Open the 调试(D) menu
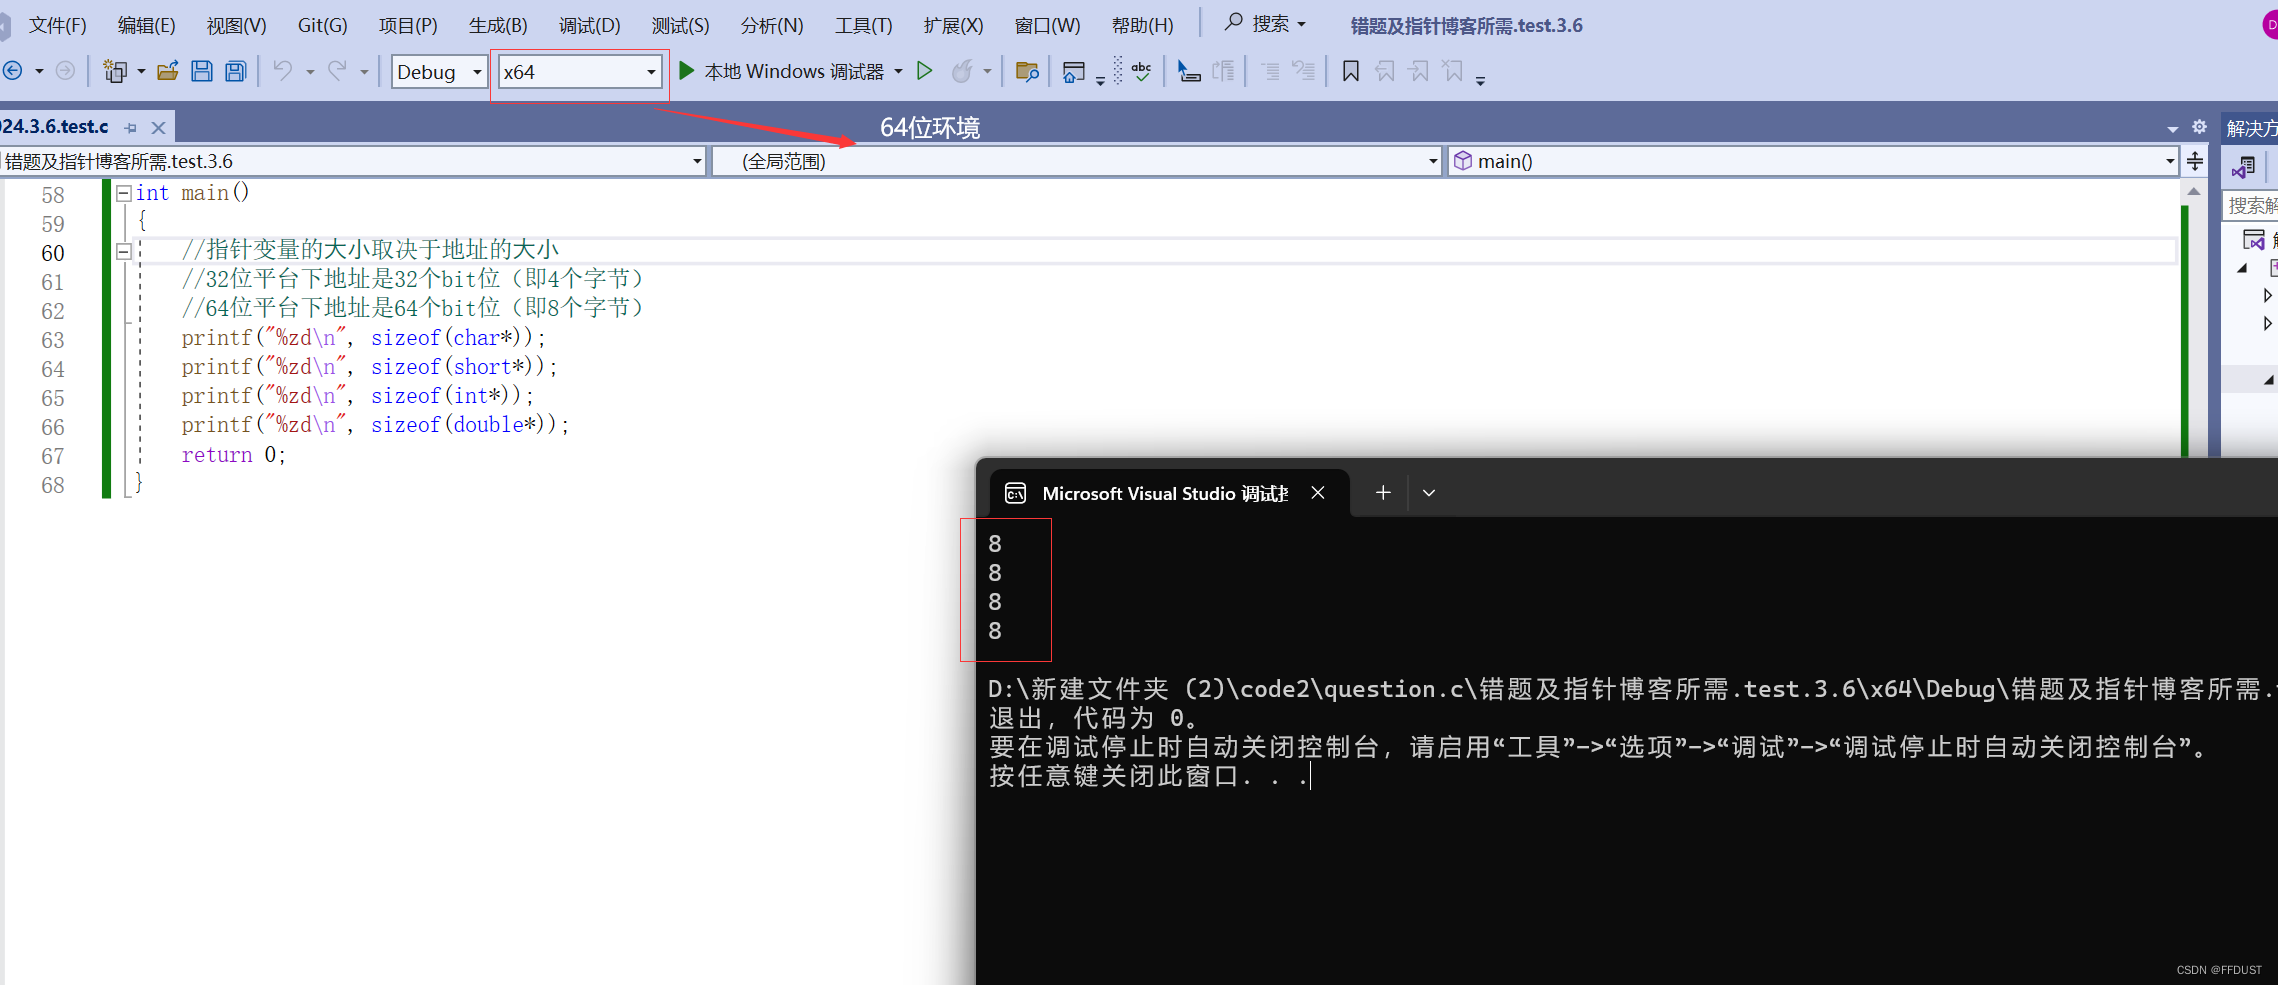 coord(589,25)
